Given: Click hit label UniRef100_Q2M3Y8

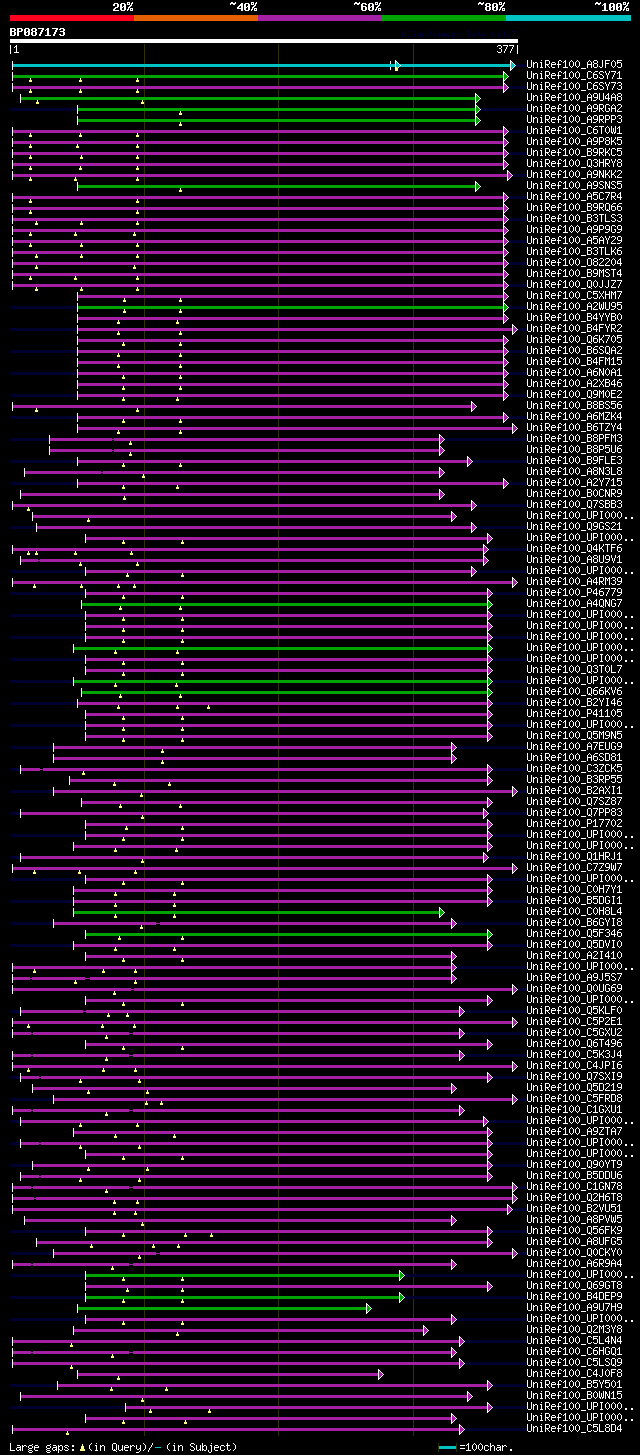Looking at the screenshot, I should (574, 1330).
